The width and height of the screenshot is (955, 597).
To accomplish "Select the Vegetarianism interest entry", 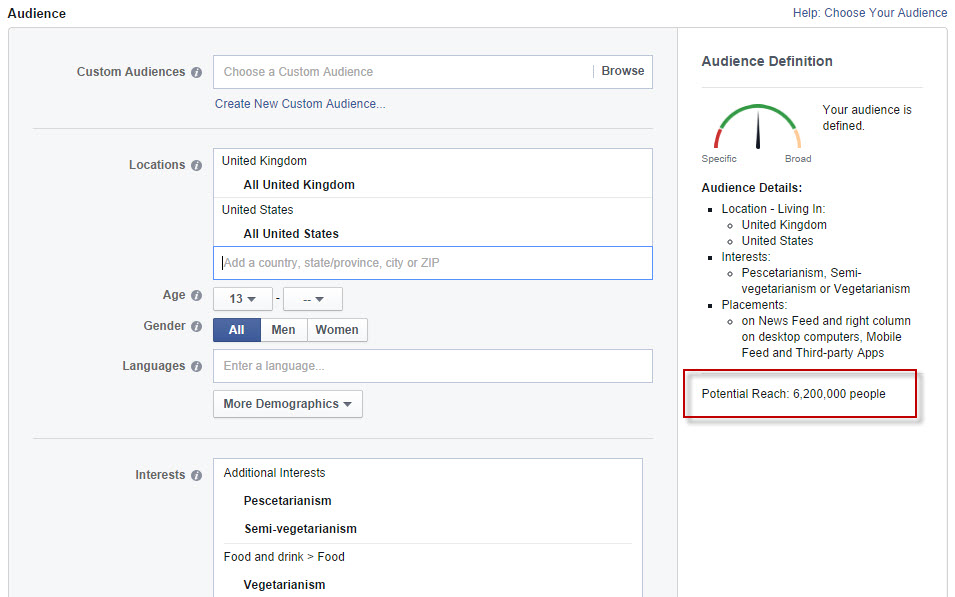I will click(284, 585).
